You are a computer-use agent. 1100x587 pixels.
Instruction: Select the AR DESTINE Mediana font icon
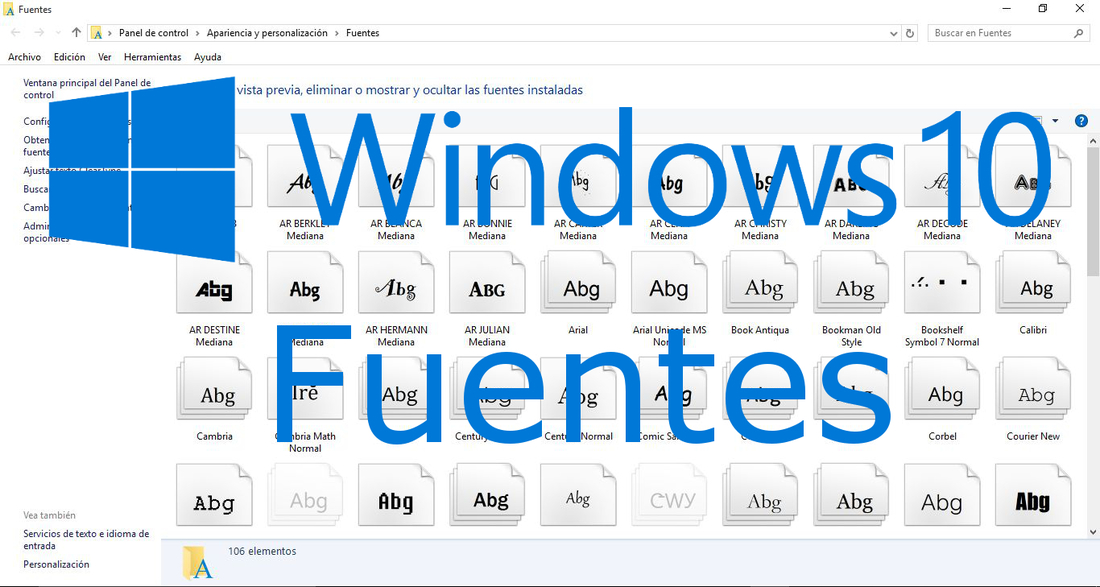pyautogui.click(x=214, y=283)
